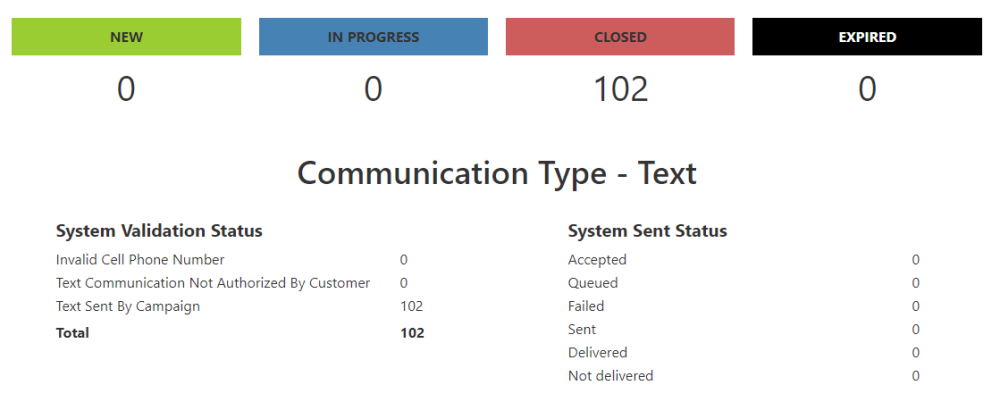This screenshot has height=402, width=1000.
Task: Select the System Sent Status heading
Action: (x=647, y=231)
